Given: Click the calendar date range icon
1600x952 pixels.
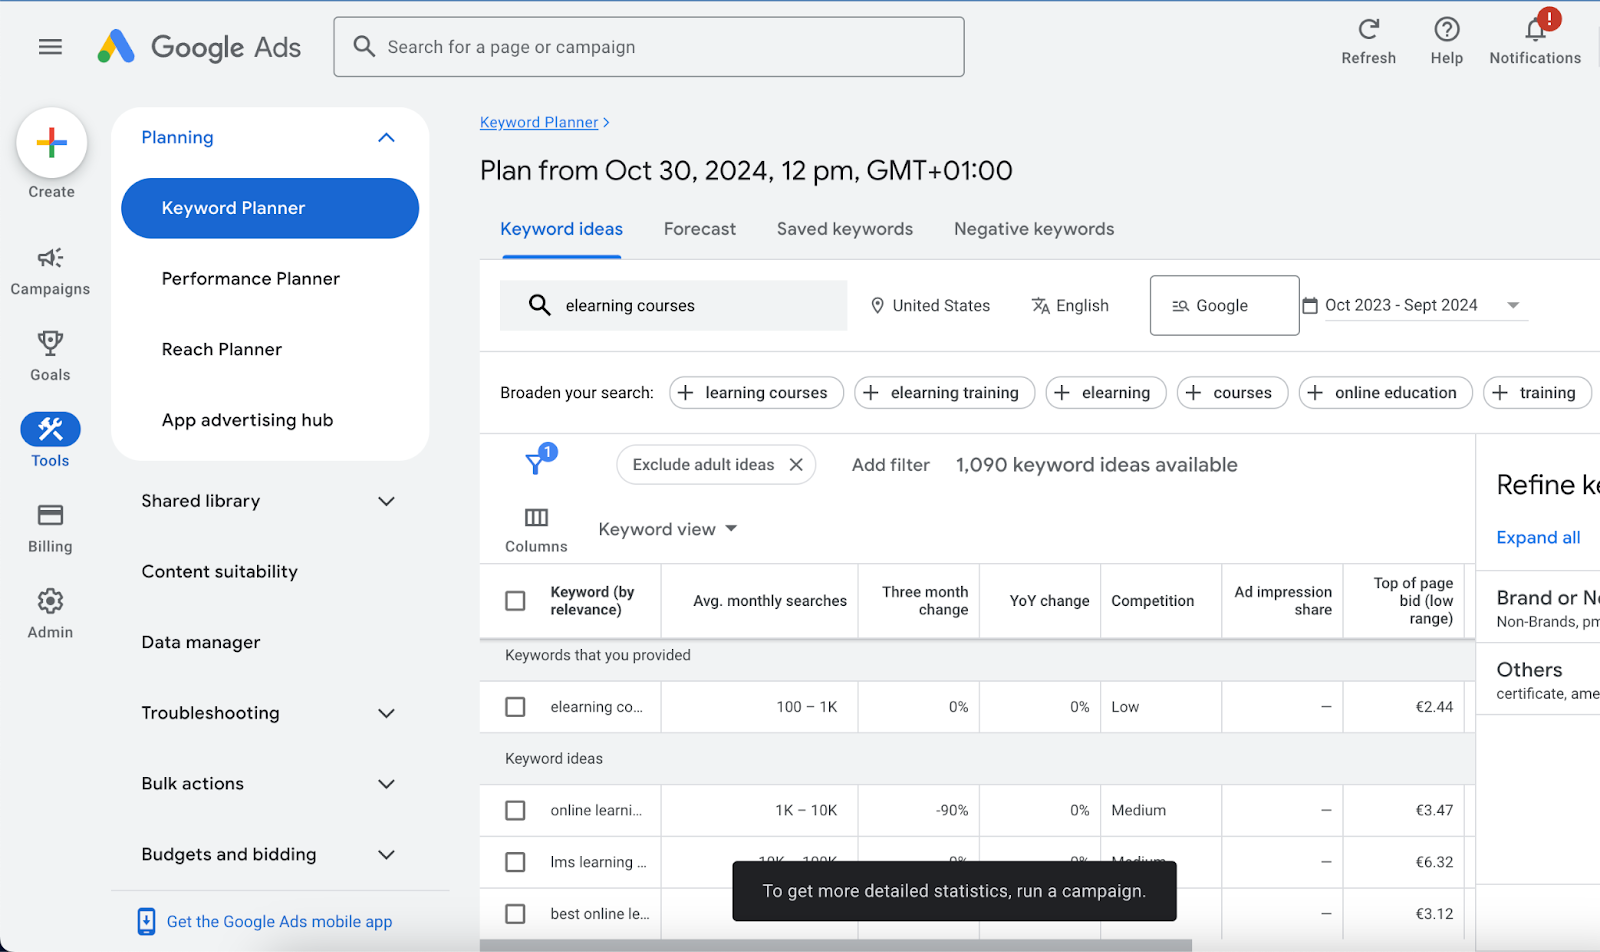Looking at the screenshot, I should (x=1310, y=306).
